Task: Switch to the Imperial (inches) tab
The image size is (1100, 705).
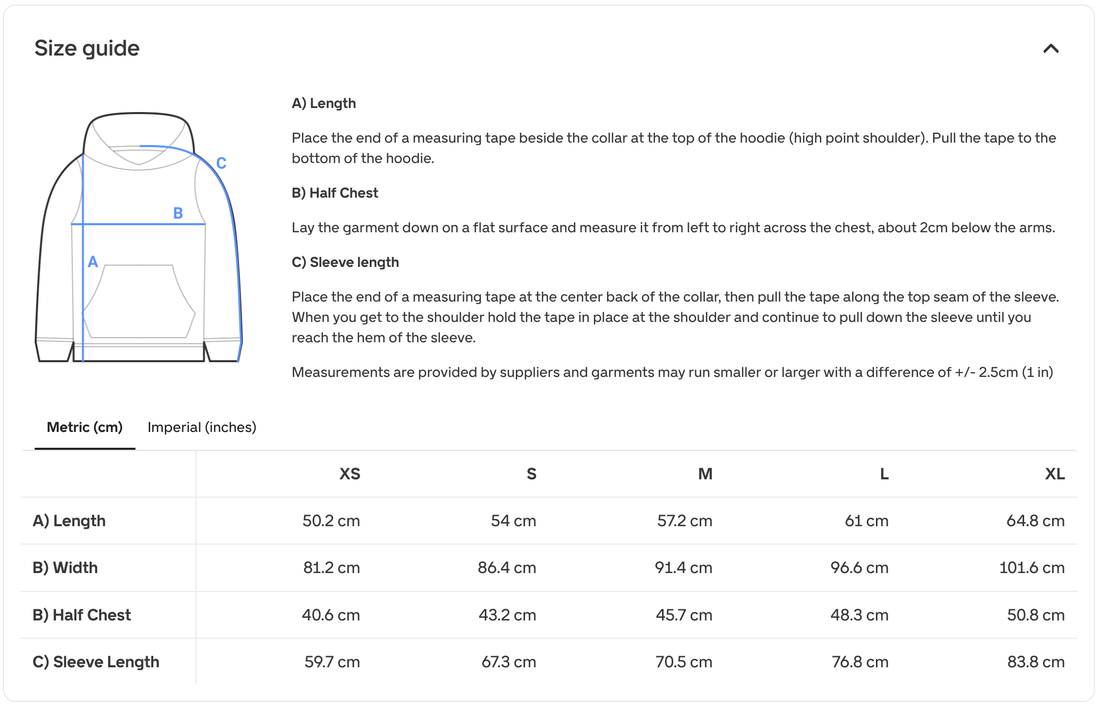Action: click(202, 427)
